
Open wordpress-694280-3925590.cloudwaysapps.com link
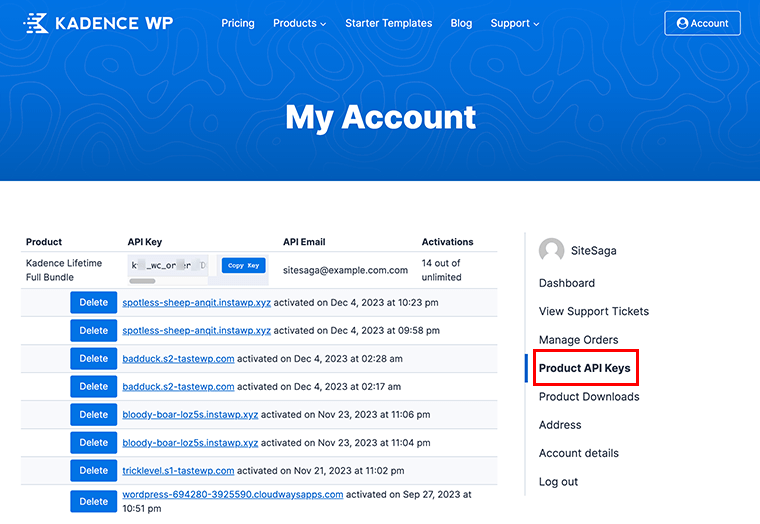pos(233,494)
